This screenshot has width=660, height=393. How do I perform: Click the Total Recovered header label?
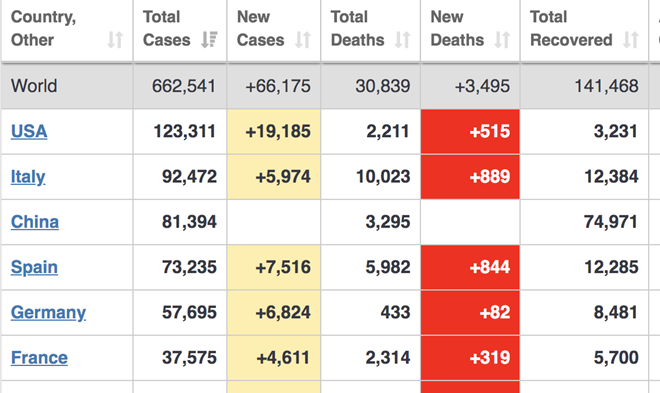click(571, 29)
